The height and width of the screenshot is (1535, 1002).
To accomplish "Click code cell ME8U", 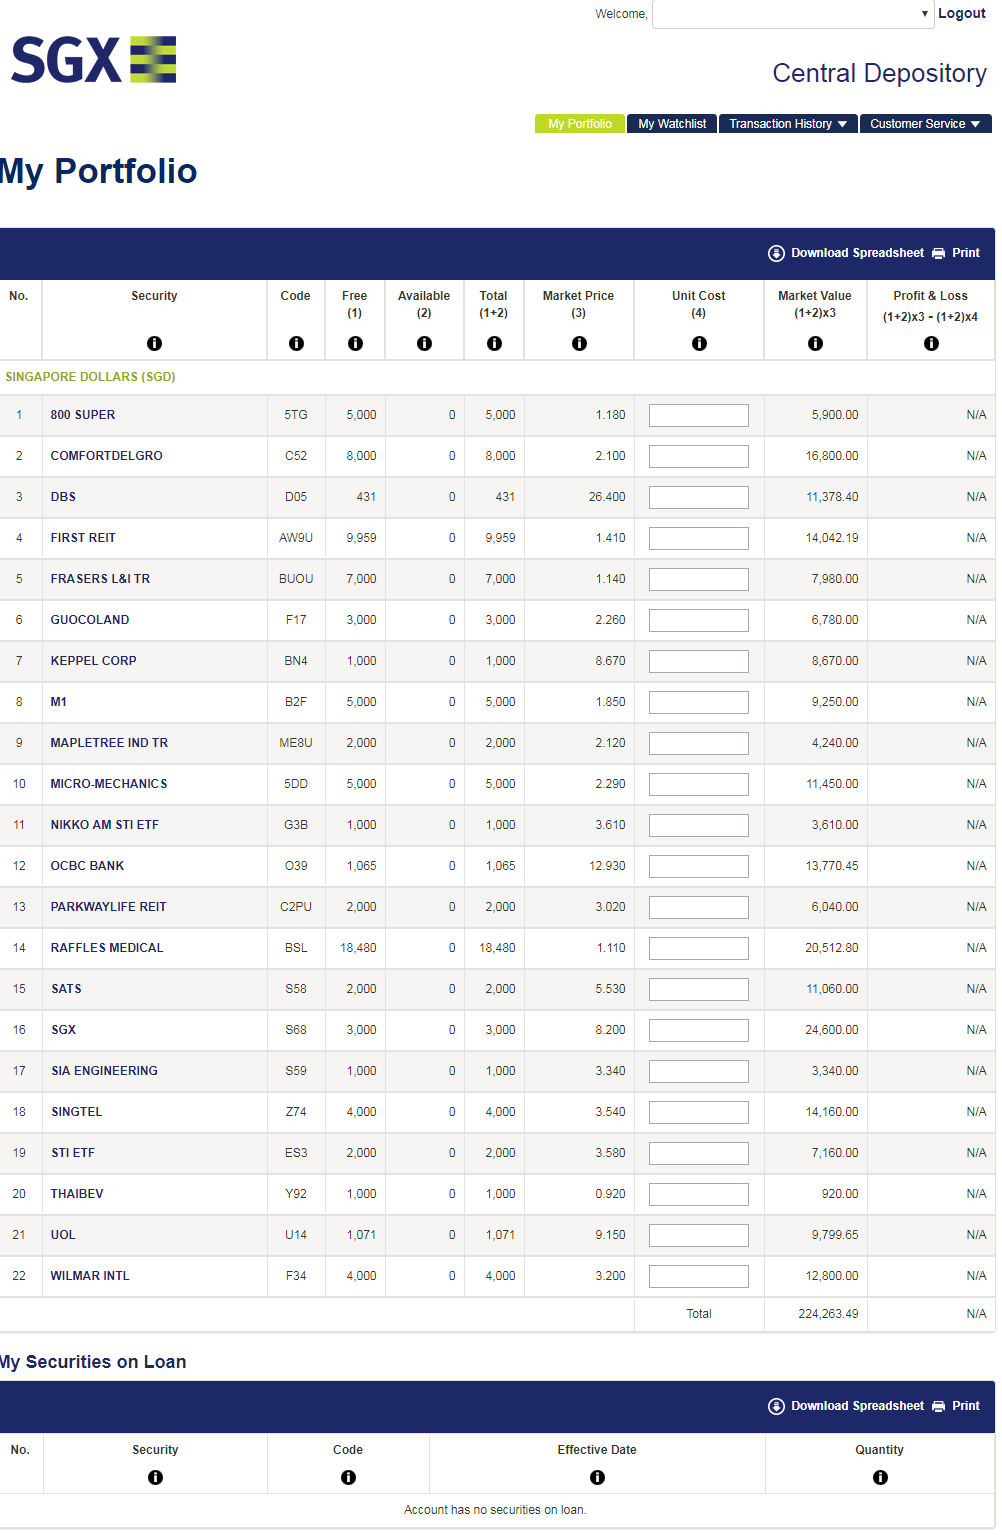I will coord(296,743).
